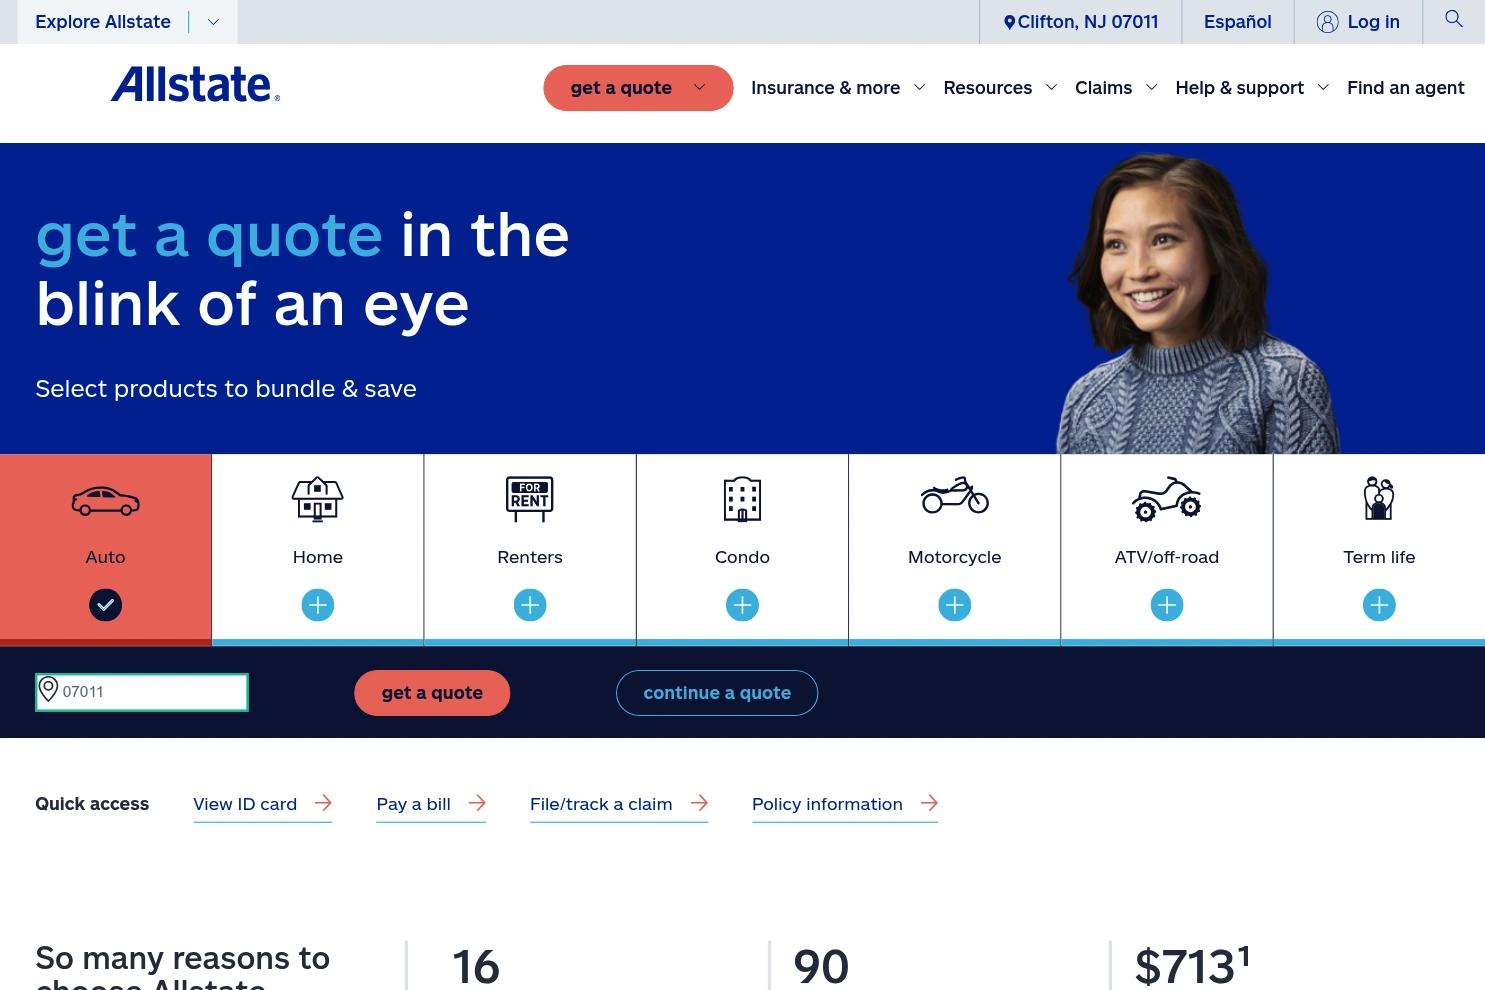Open the search magnifier icon
This screenshot has width=1485, height=990.
coord(1454,19)
